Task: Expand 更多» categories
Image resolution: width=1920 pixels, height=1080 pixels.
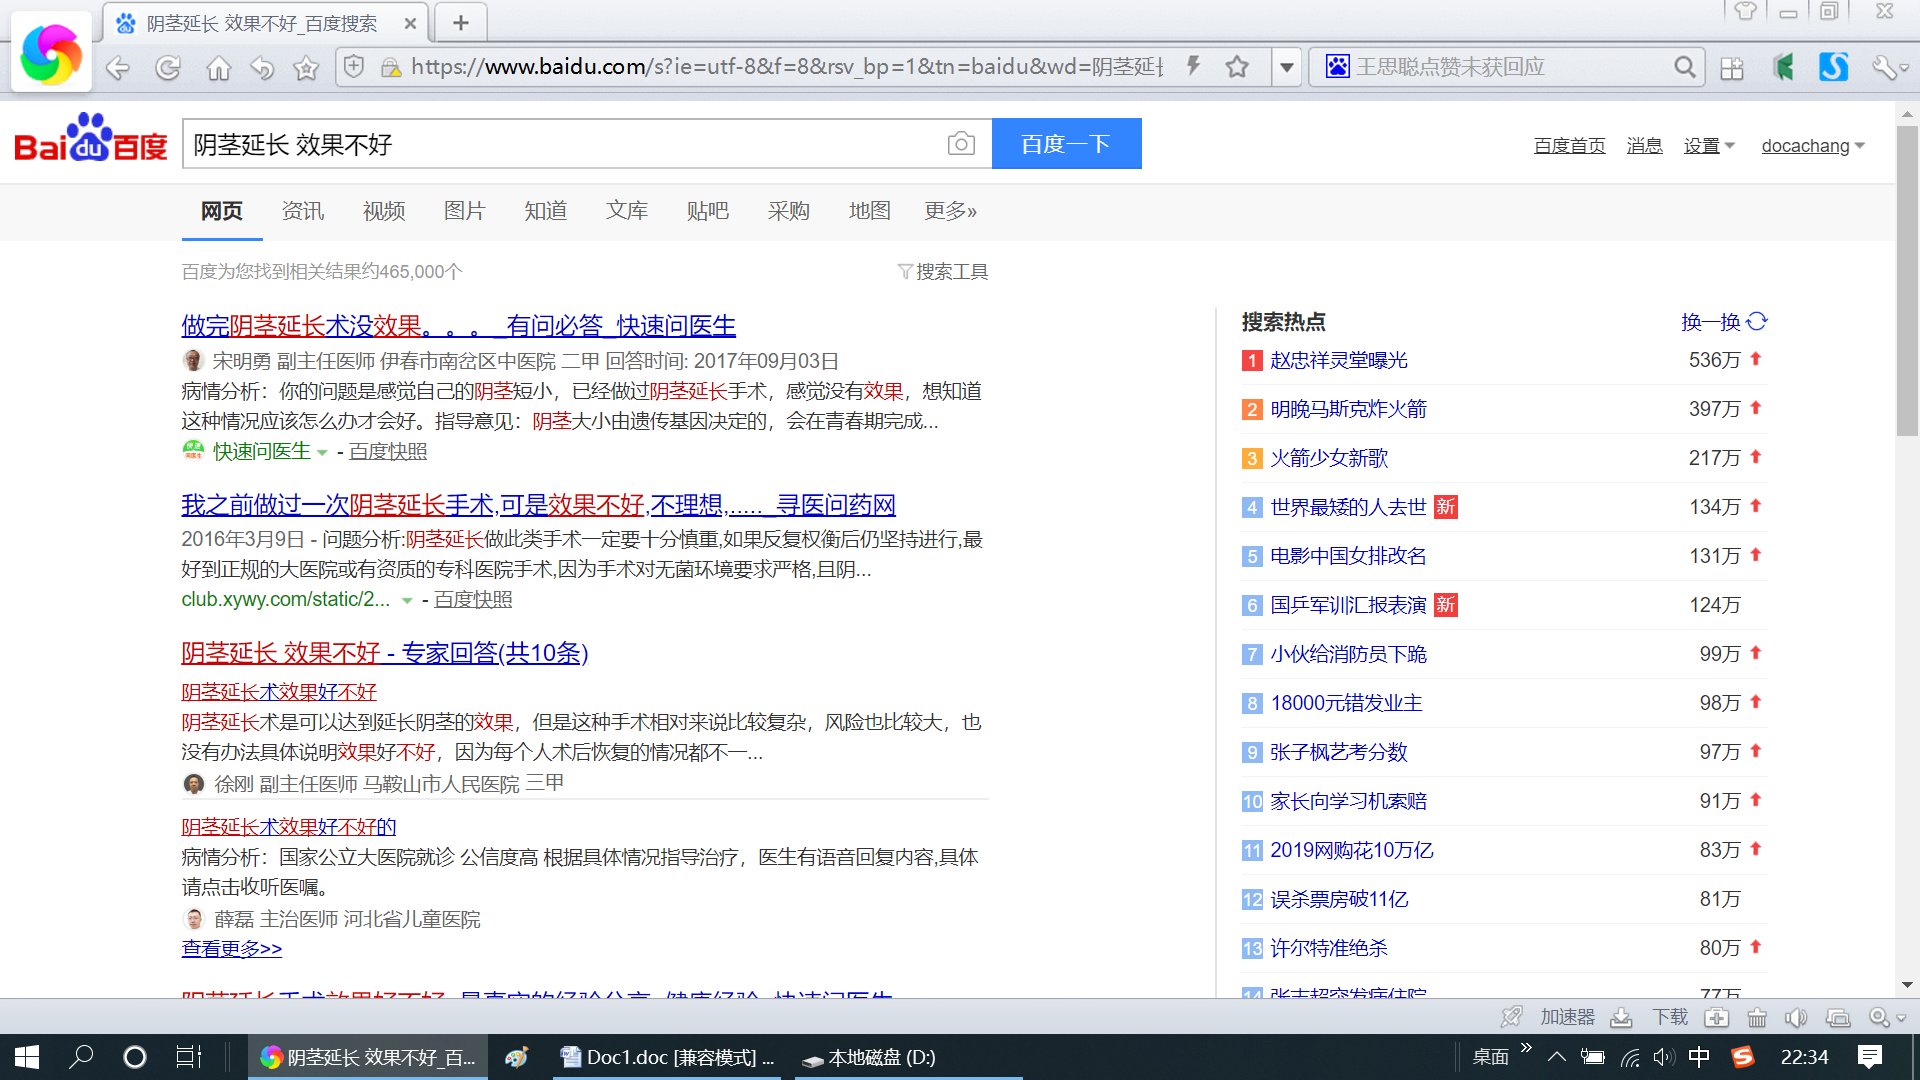Action: click(951, 211)
